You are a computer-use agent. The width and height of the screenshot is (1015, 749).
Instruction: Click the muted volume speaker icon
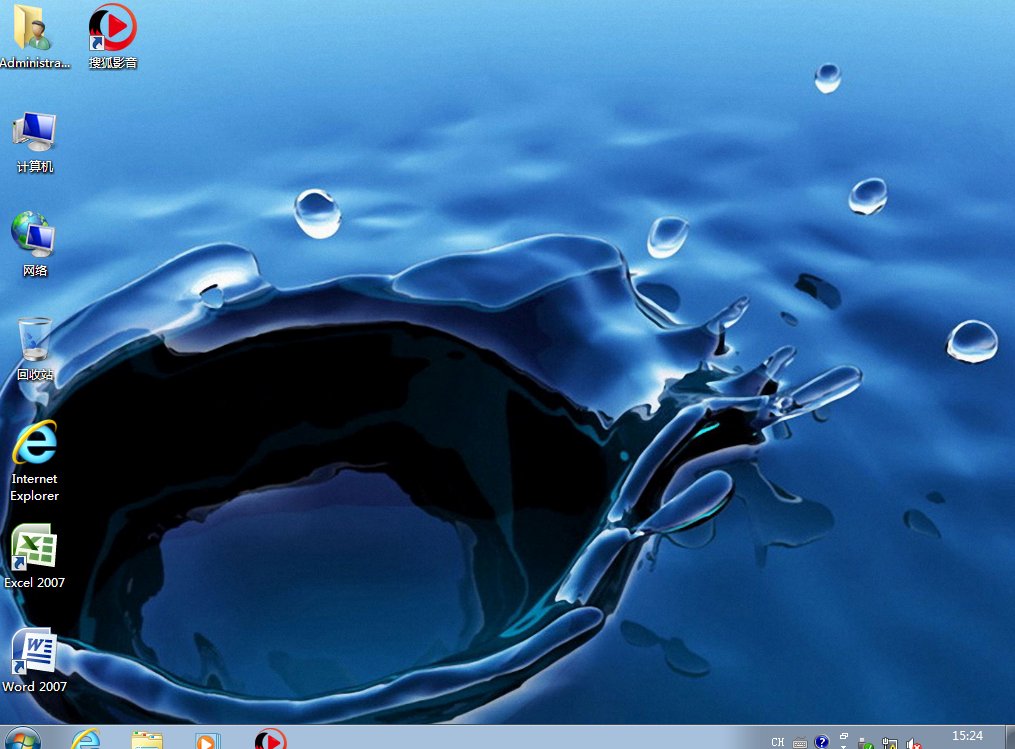pos(913,743)
